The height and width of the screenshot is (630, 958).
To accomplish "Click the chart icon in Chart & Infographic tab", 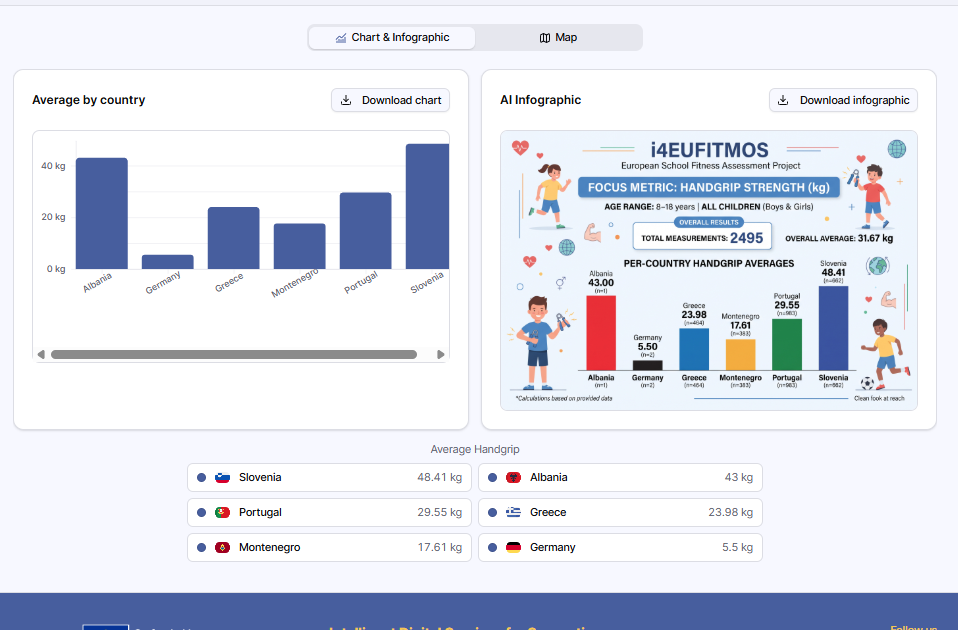I will 341,38.
